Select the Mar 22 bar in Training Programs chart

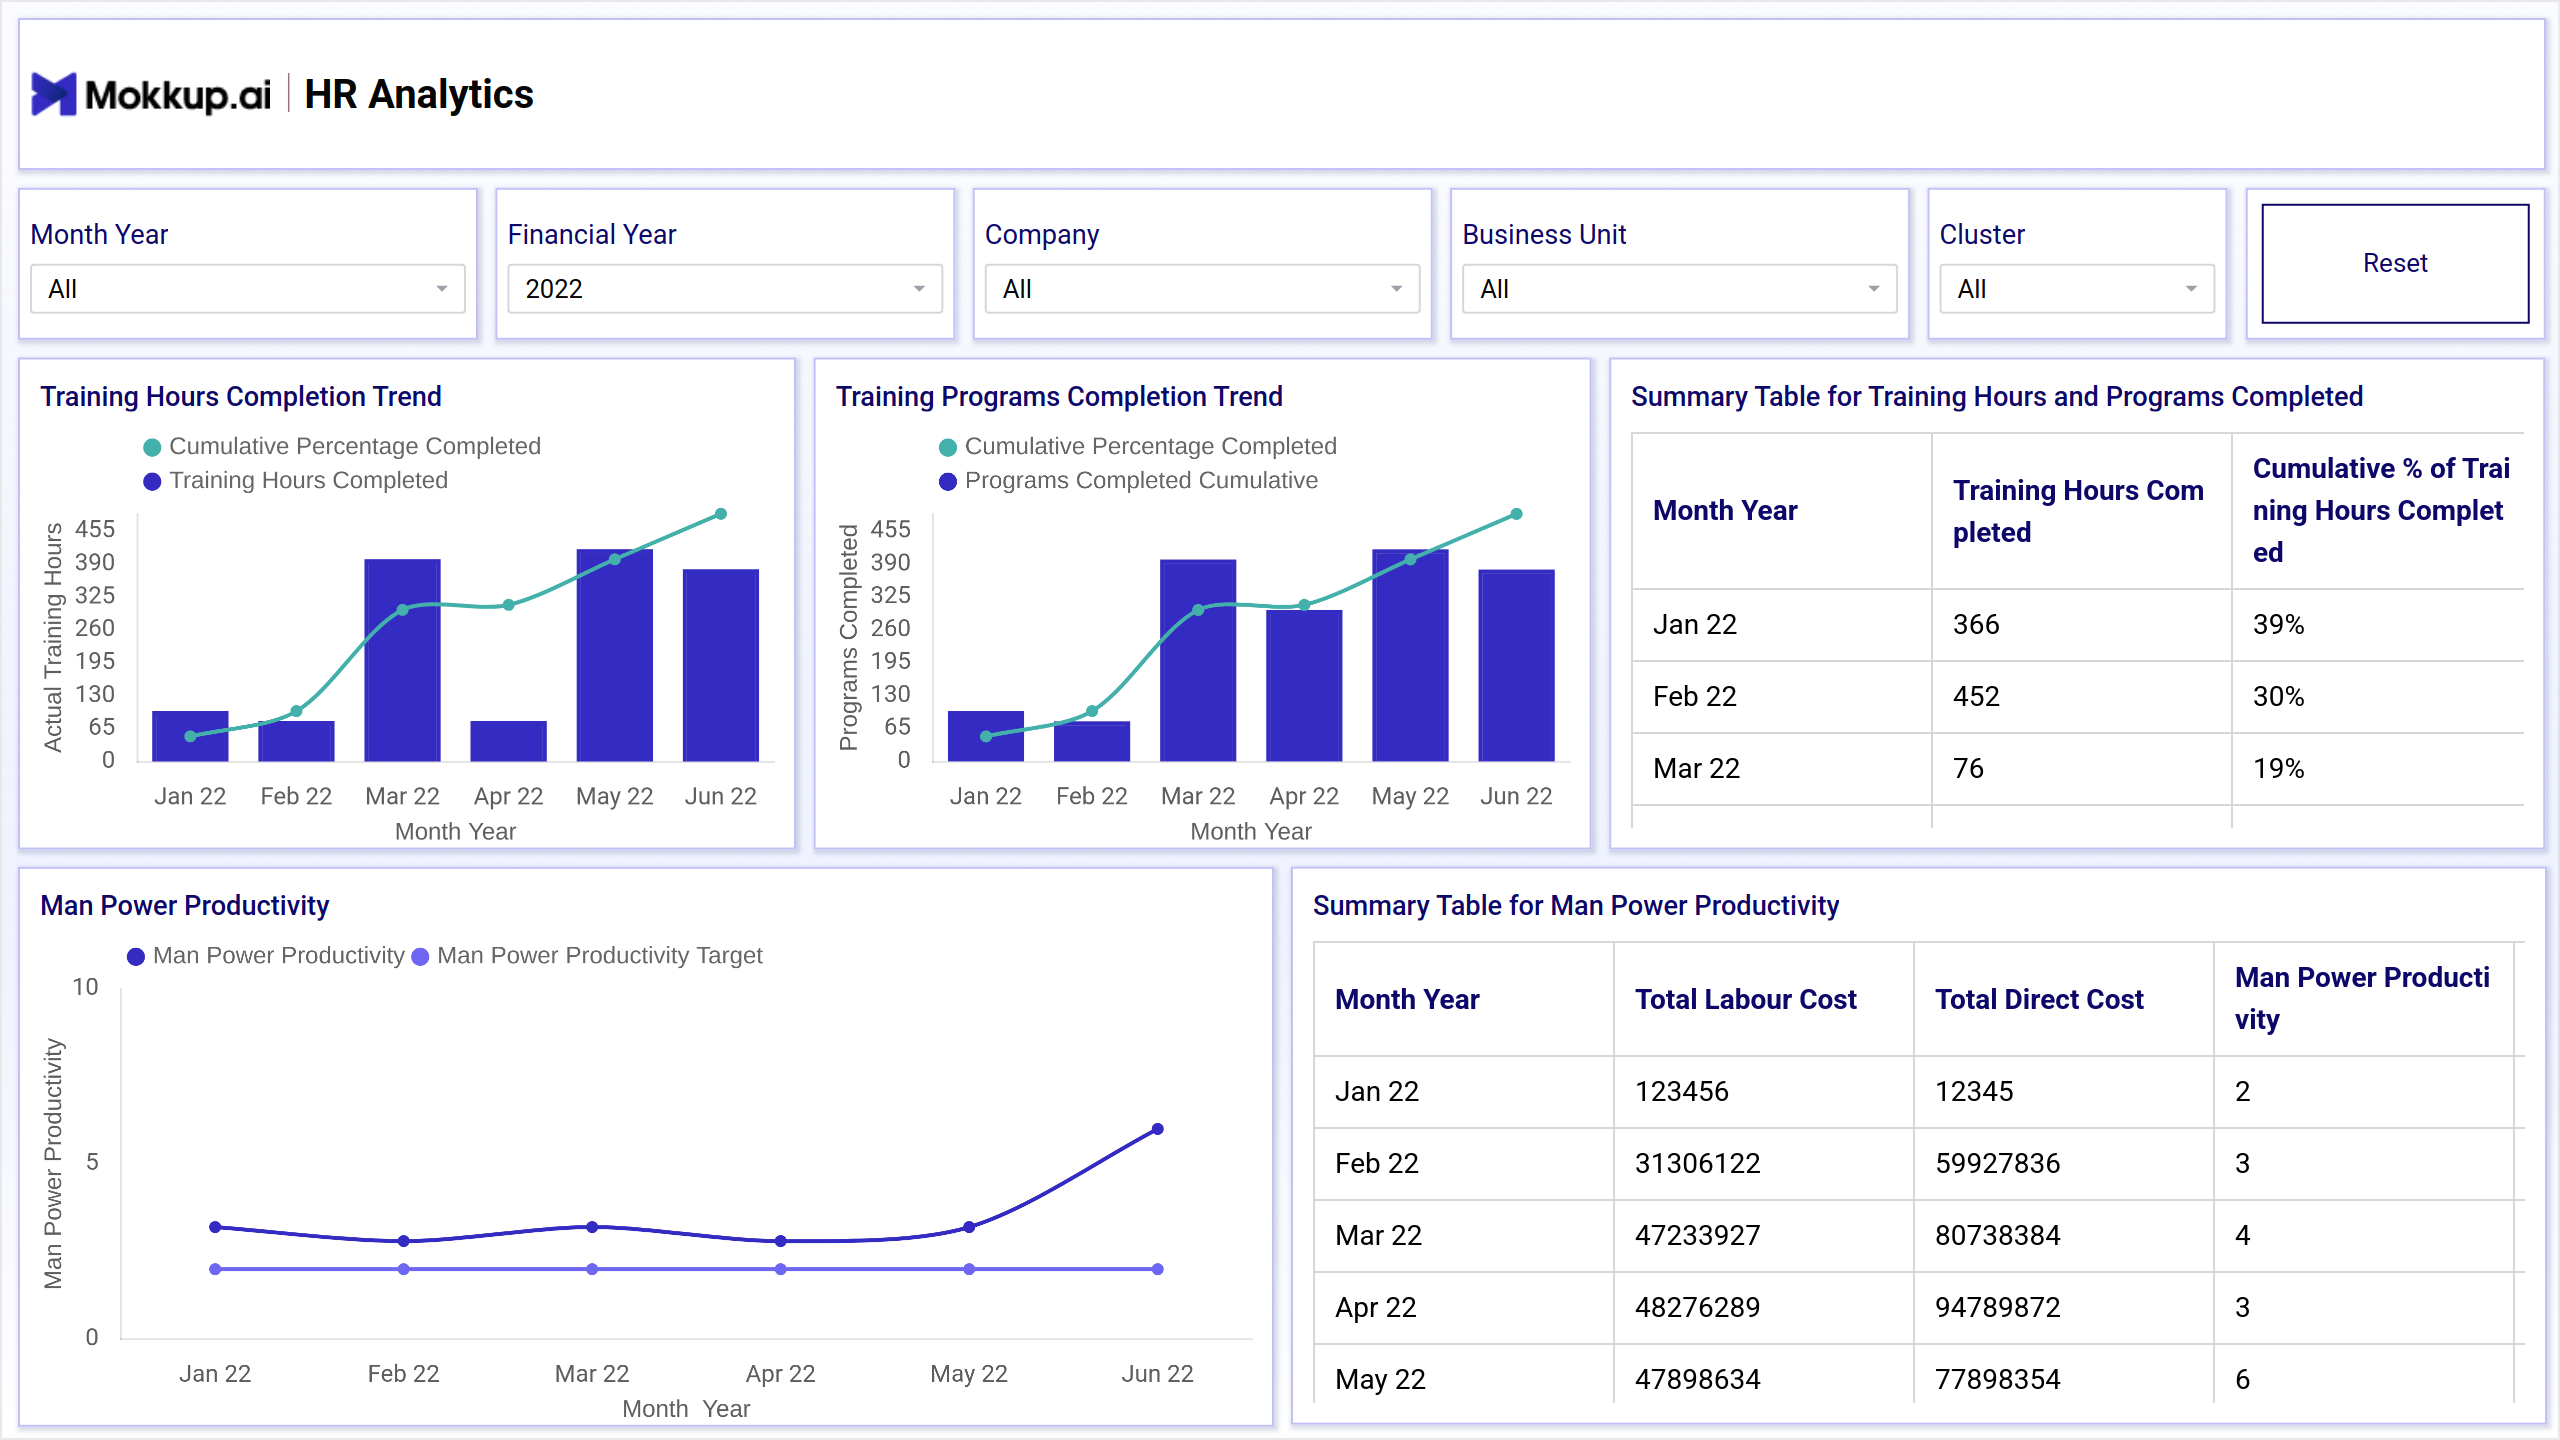click(1198, 660)
